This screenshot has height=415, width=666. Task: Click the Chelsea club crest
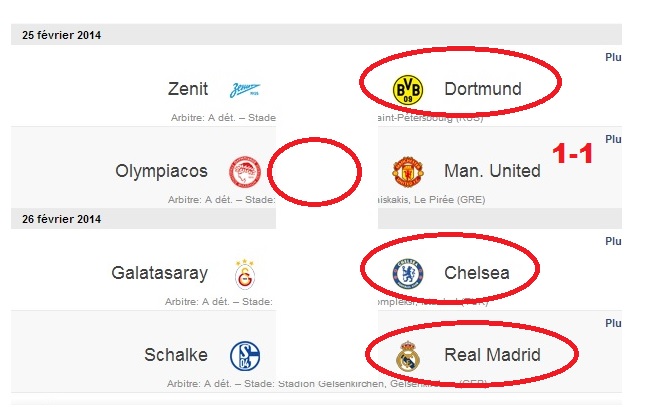408,274
